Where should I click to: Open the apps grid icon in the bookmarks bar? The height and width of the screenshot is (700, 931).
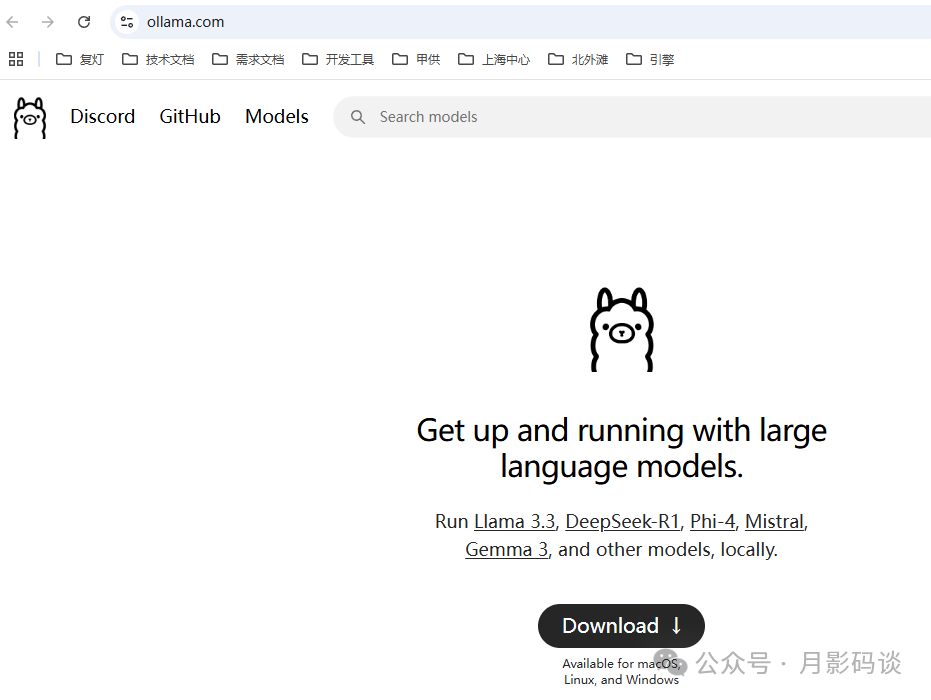coord(16,59)
